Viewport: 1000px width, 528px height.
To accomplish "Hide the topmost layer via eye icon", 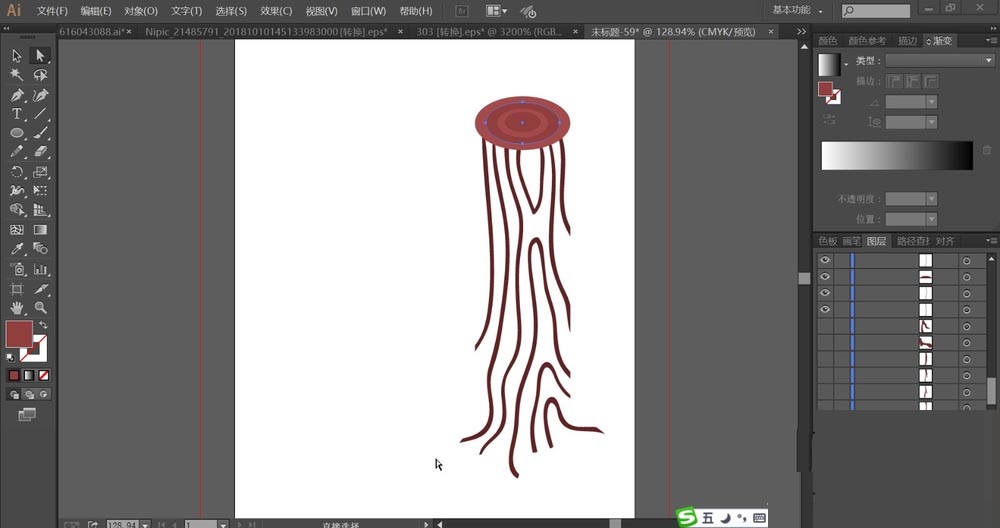I will click(x=825, y=260).
